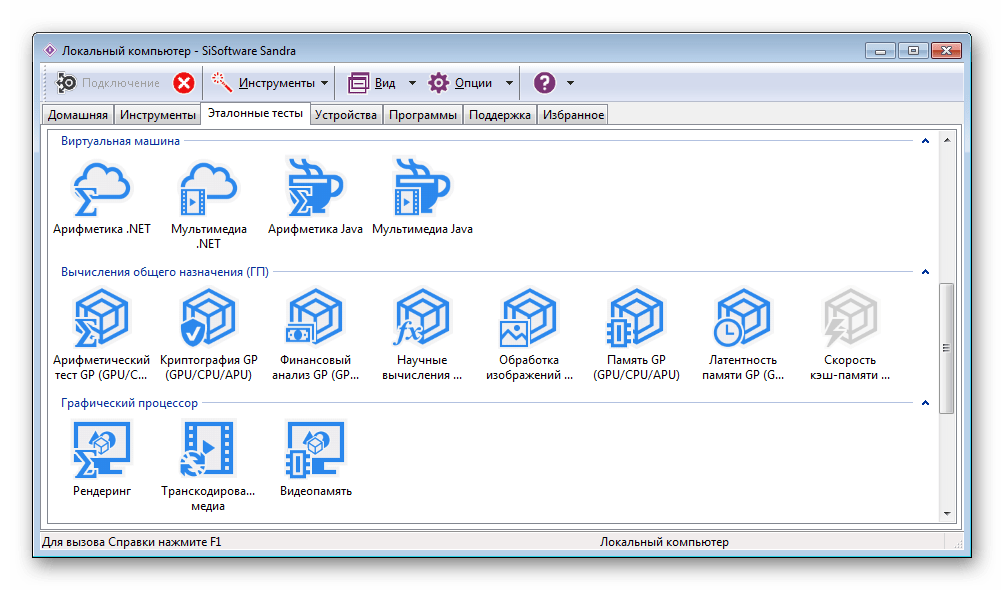Collapse the Графический процессор section

coord(925,403)
